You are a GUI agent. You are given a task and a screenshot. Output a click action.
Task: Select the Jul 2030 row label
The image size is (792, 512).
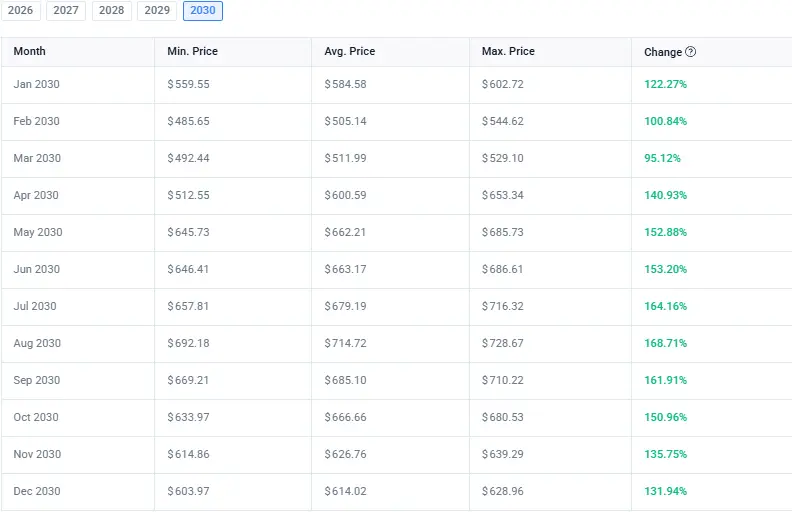pyautogui.click(x=35, y=306)
